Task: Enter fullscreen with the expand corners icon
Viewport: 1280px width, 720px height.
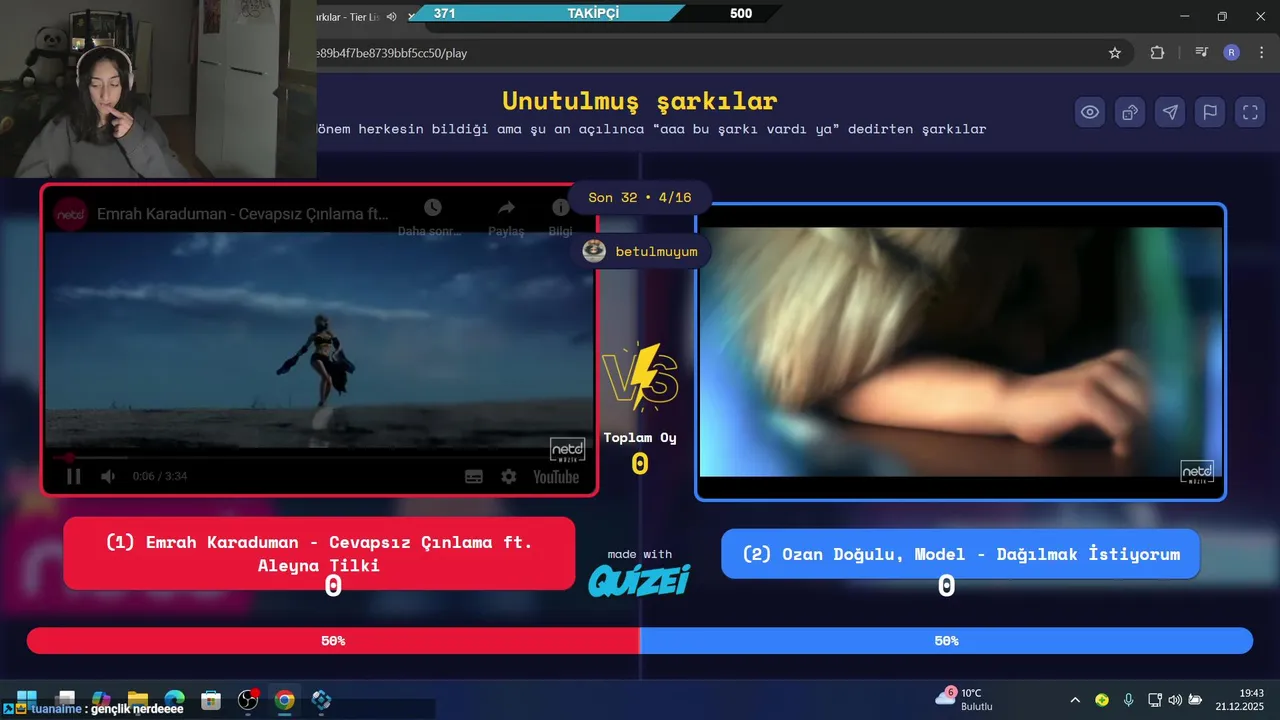Action: pyautogui.click(x=1250, y=112)
